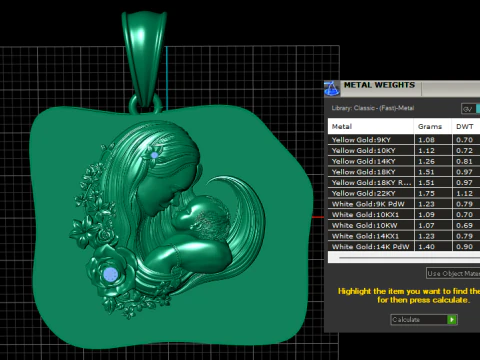Select the White Gold:10KX1 row
Viewport: 480px width, 360px height.
(404, 214)
